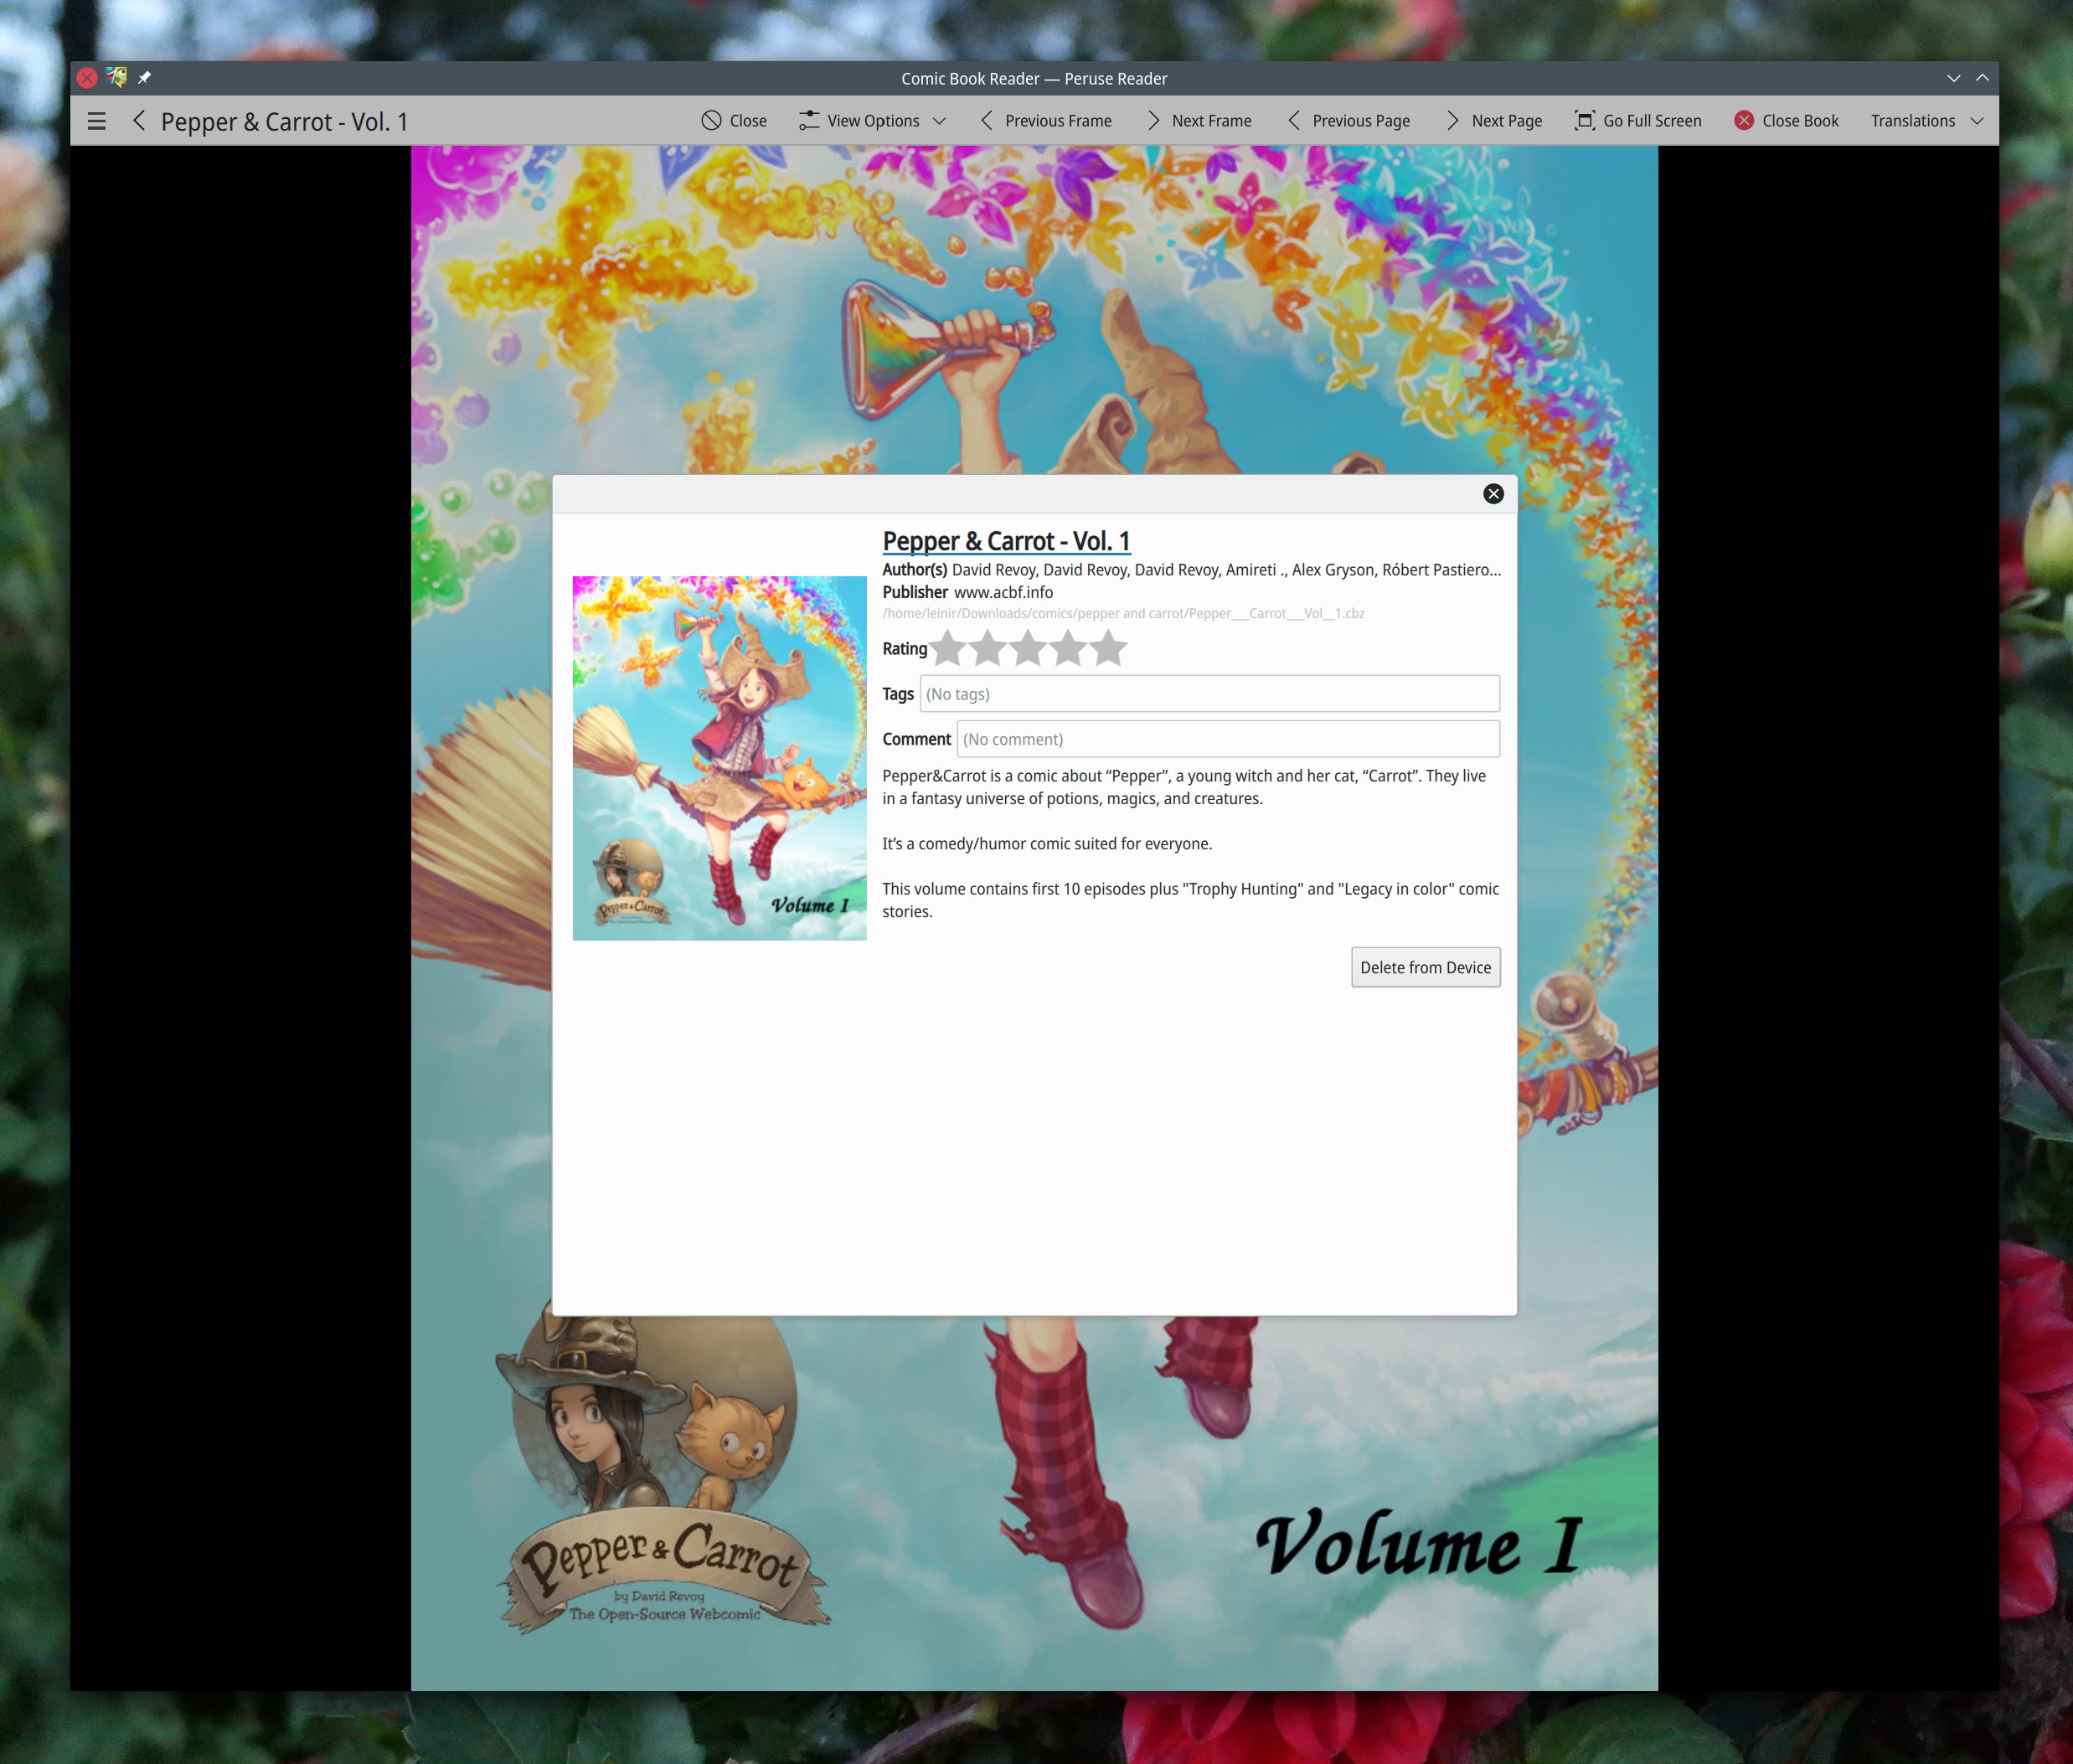Screen dimensions: 2073x1764
Task: Click the Delete from Device button
Action: pyautogui.click(x=1424, y=966)
